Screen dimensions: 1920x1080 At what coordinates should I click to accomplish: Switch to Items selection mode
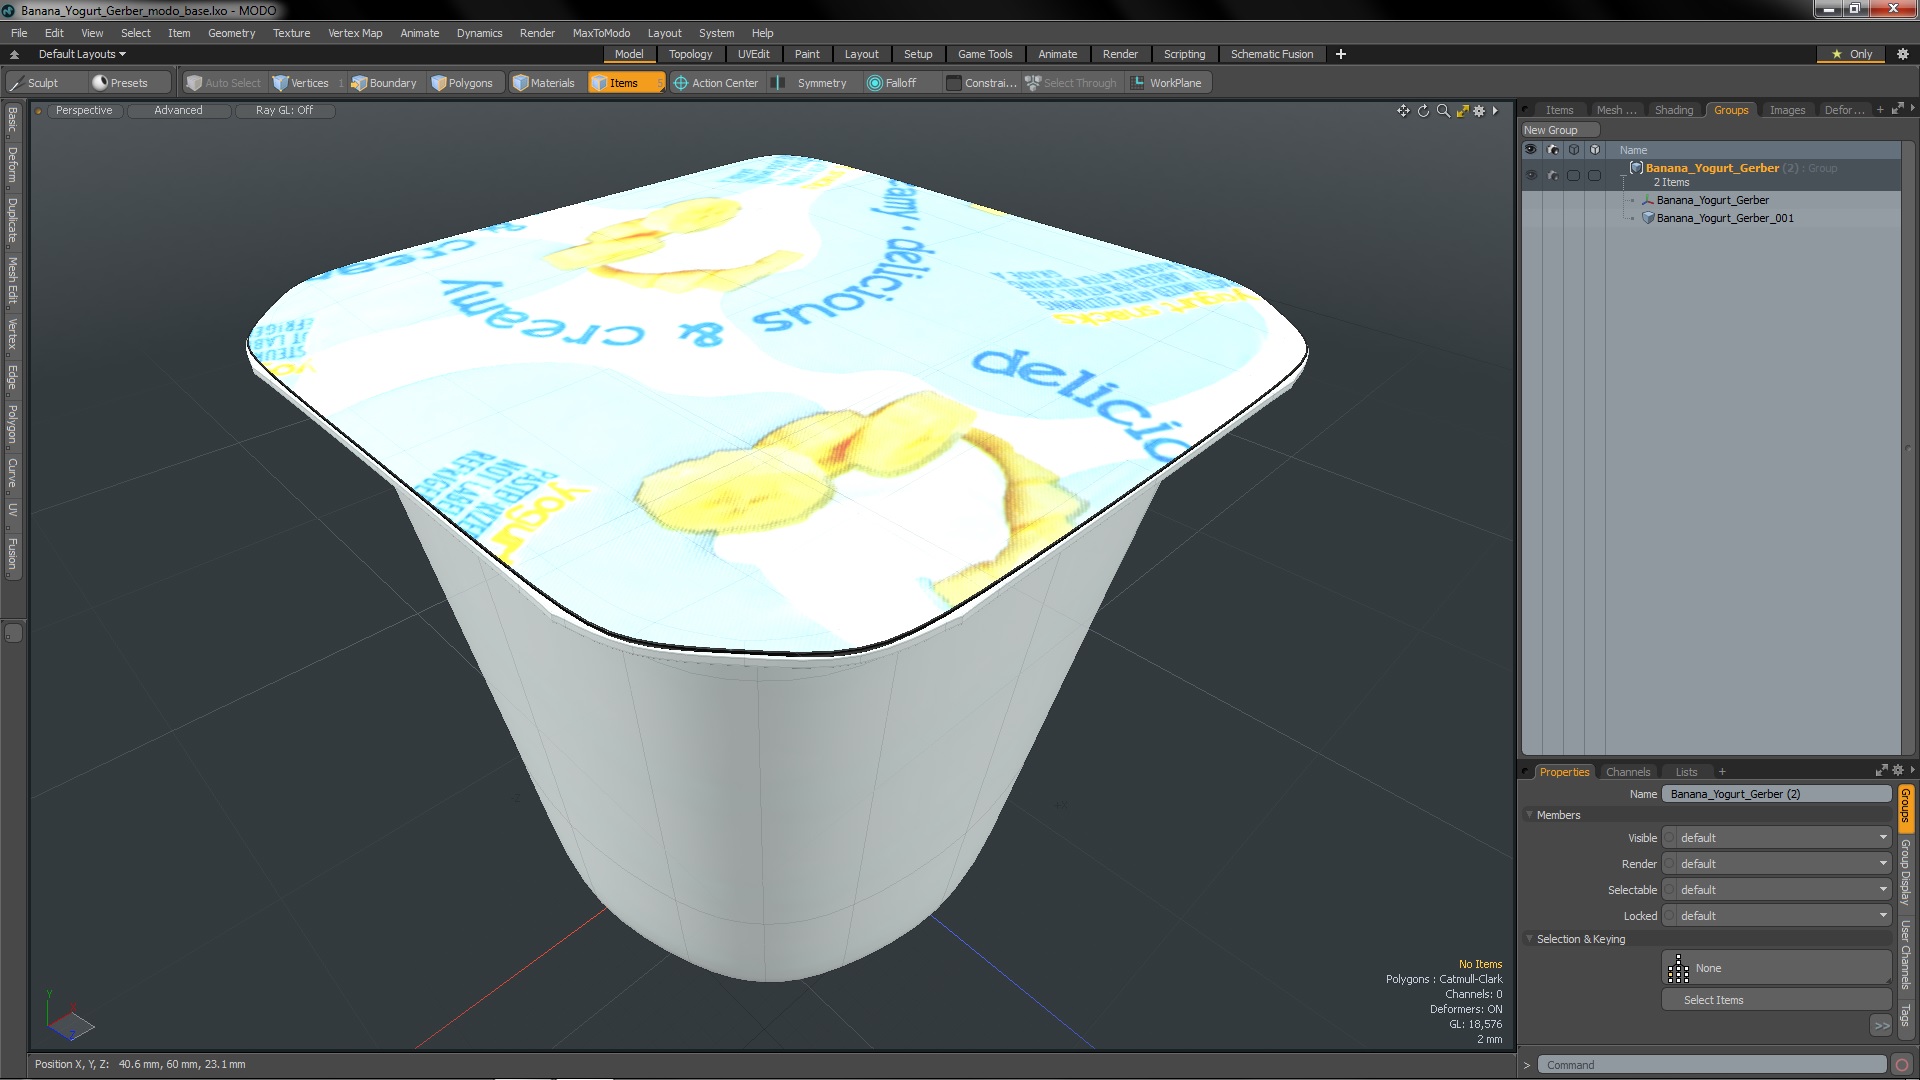click(624, 83)
